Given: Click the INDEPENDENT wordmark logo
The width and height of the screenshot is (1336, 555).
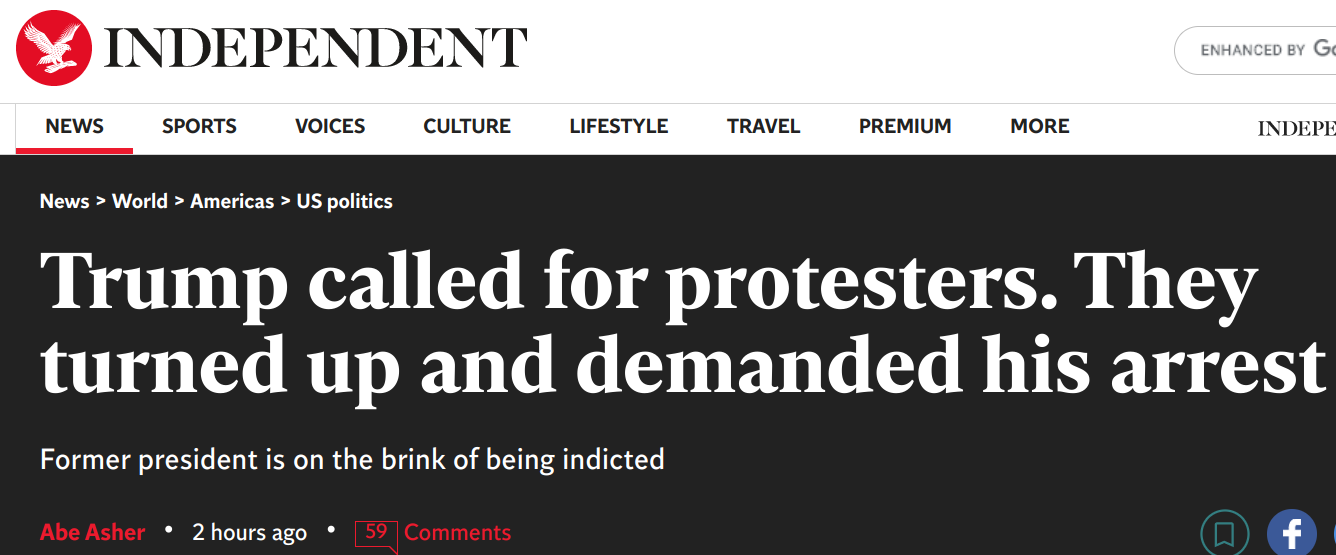Looking at the screenshot, I should (x=315, y=49).
